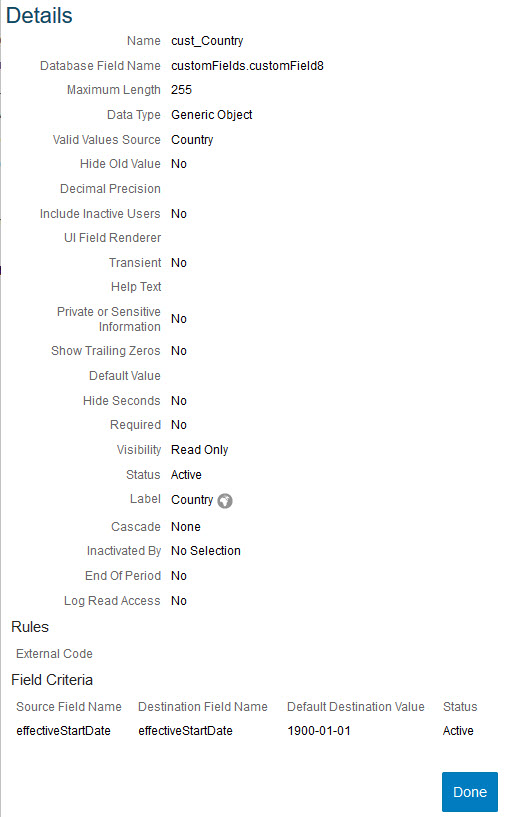Click the No Selection value for Inactivated By
The height and width of the screenshot is (817, 517).
[206, 551]
